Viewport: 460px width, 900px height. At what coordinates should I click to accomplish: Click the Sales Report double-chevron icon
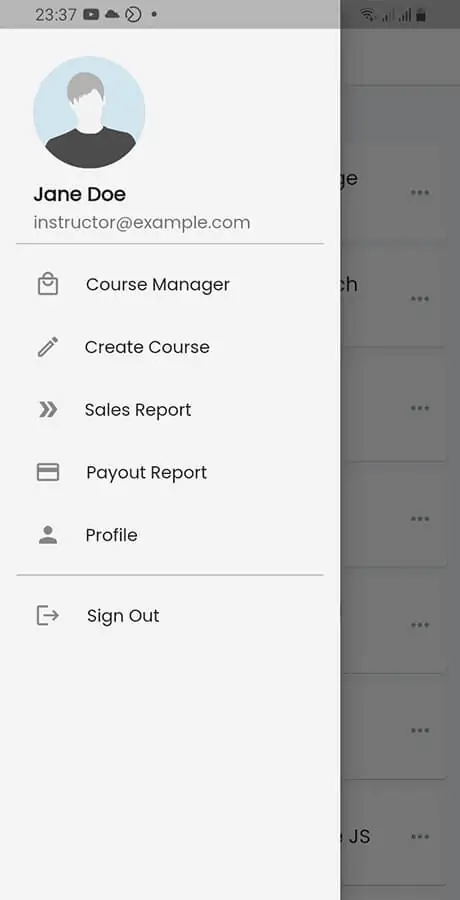[48, 409]
